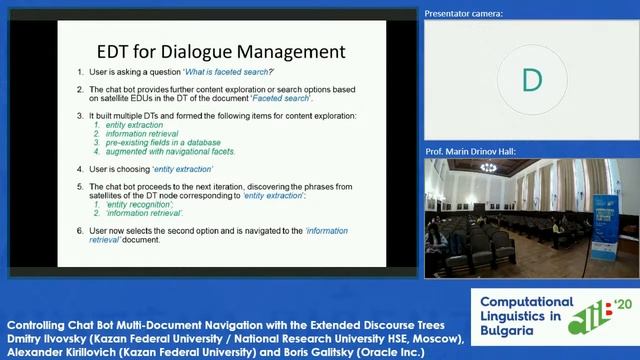Click the author line starting 'Dmitry Ilvovsky'

click(236, 339)
